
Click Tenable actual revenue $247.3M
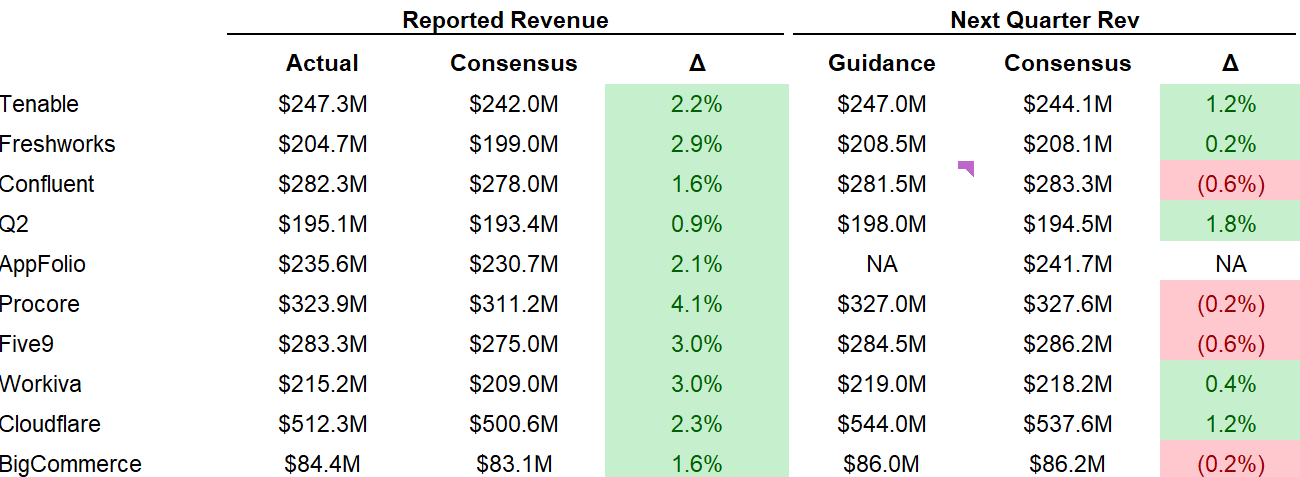click(322, 104)
